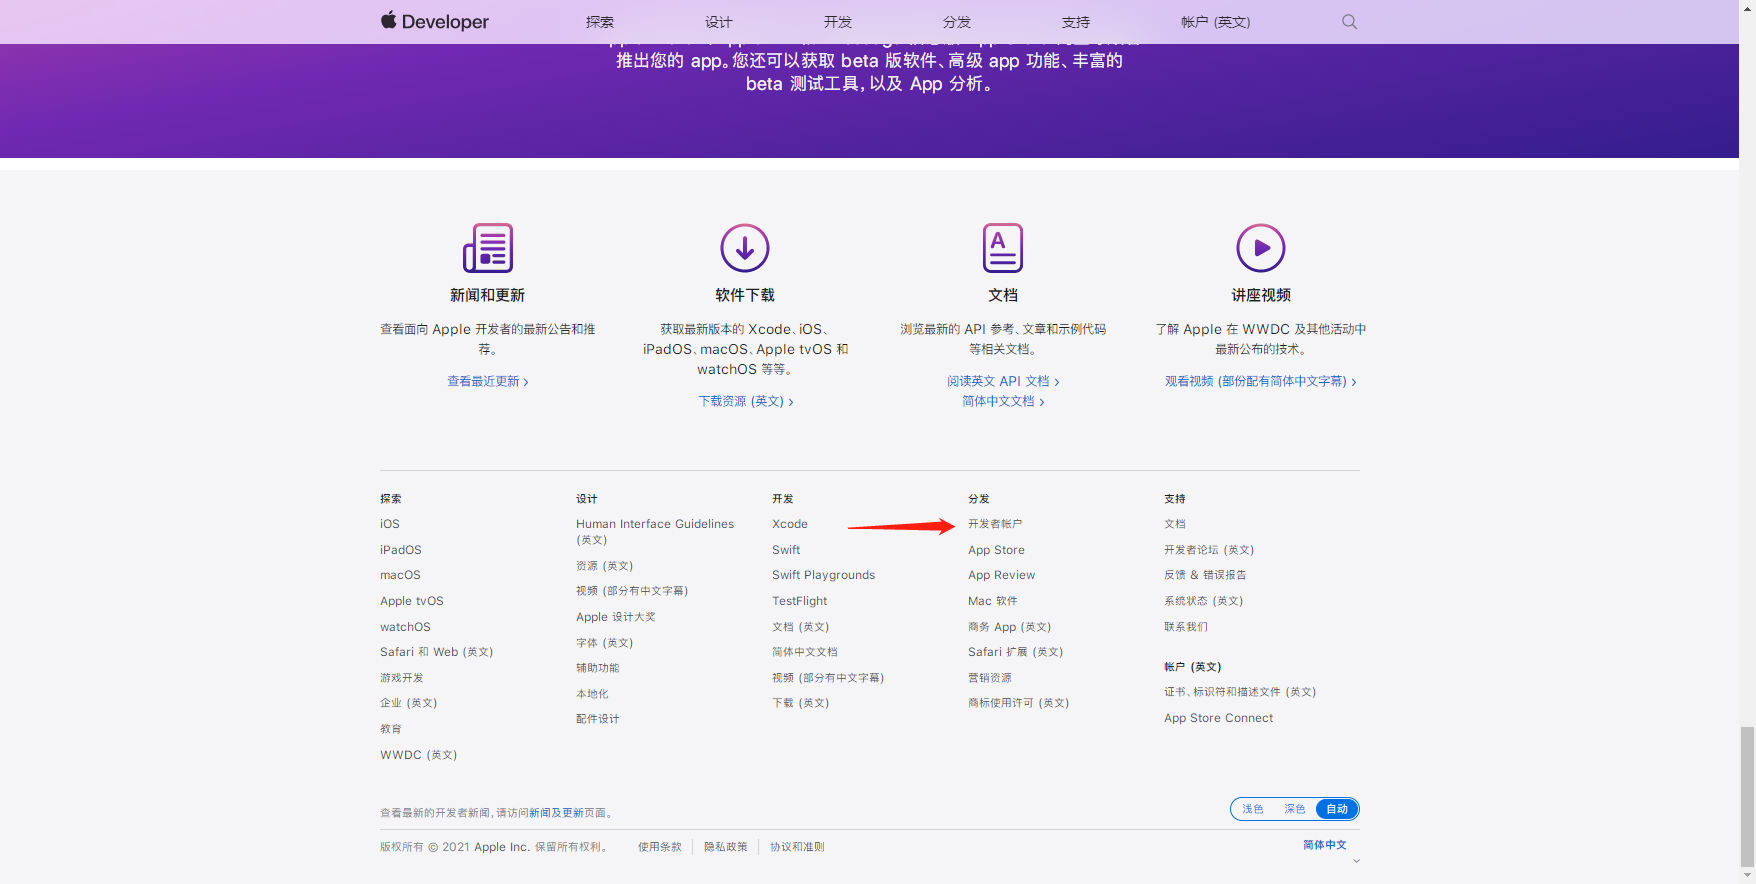The width and height of the screenshot is (1756, 884).
Task: Open the Safari 扩展 (英文) link
Action: pos(1016,652)
